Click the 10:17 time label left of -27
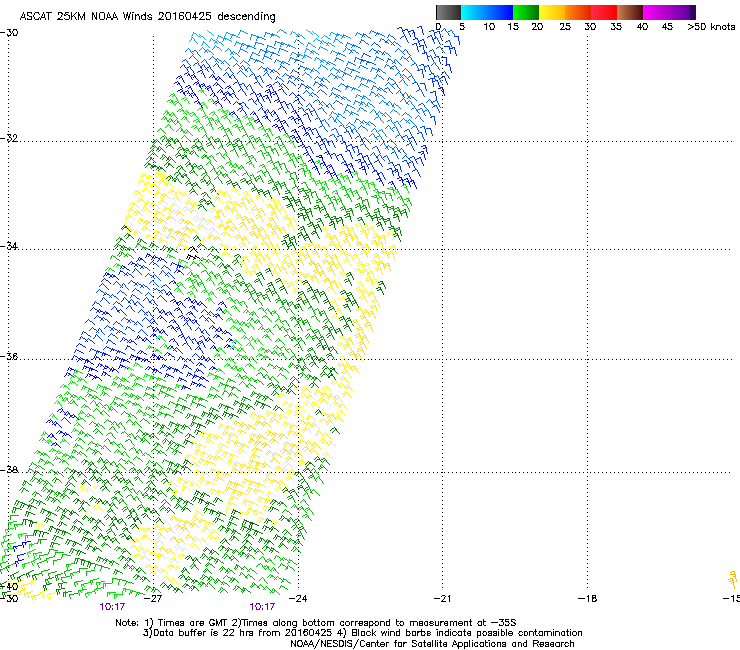The image size is (740, 650). pyautogui.click(x=112, y=607)
